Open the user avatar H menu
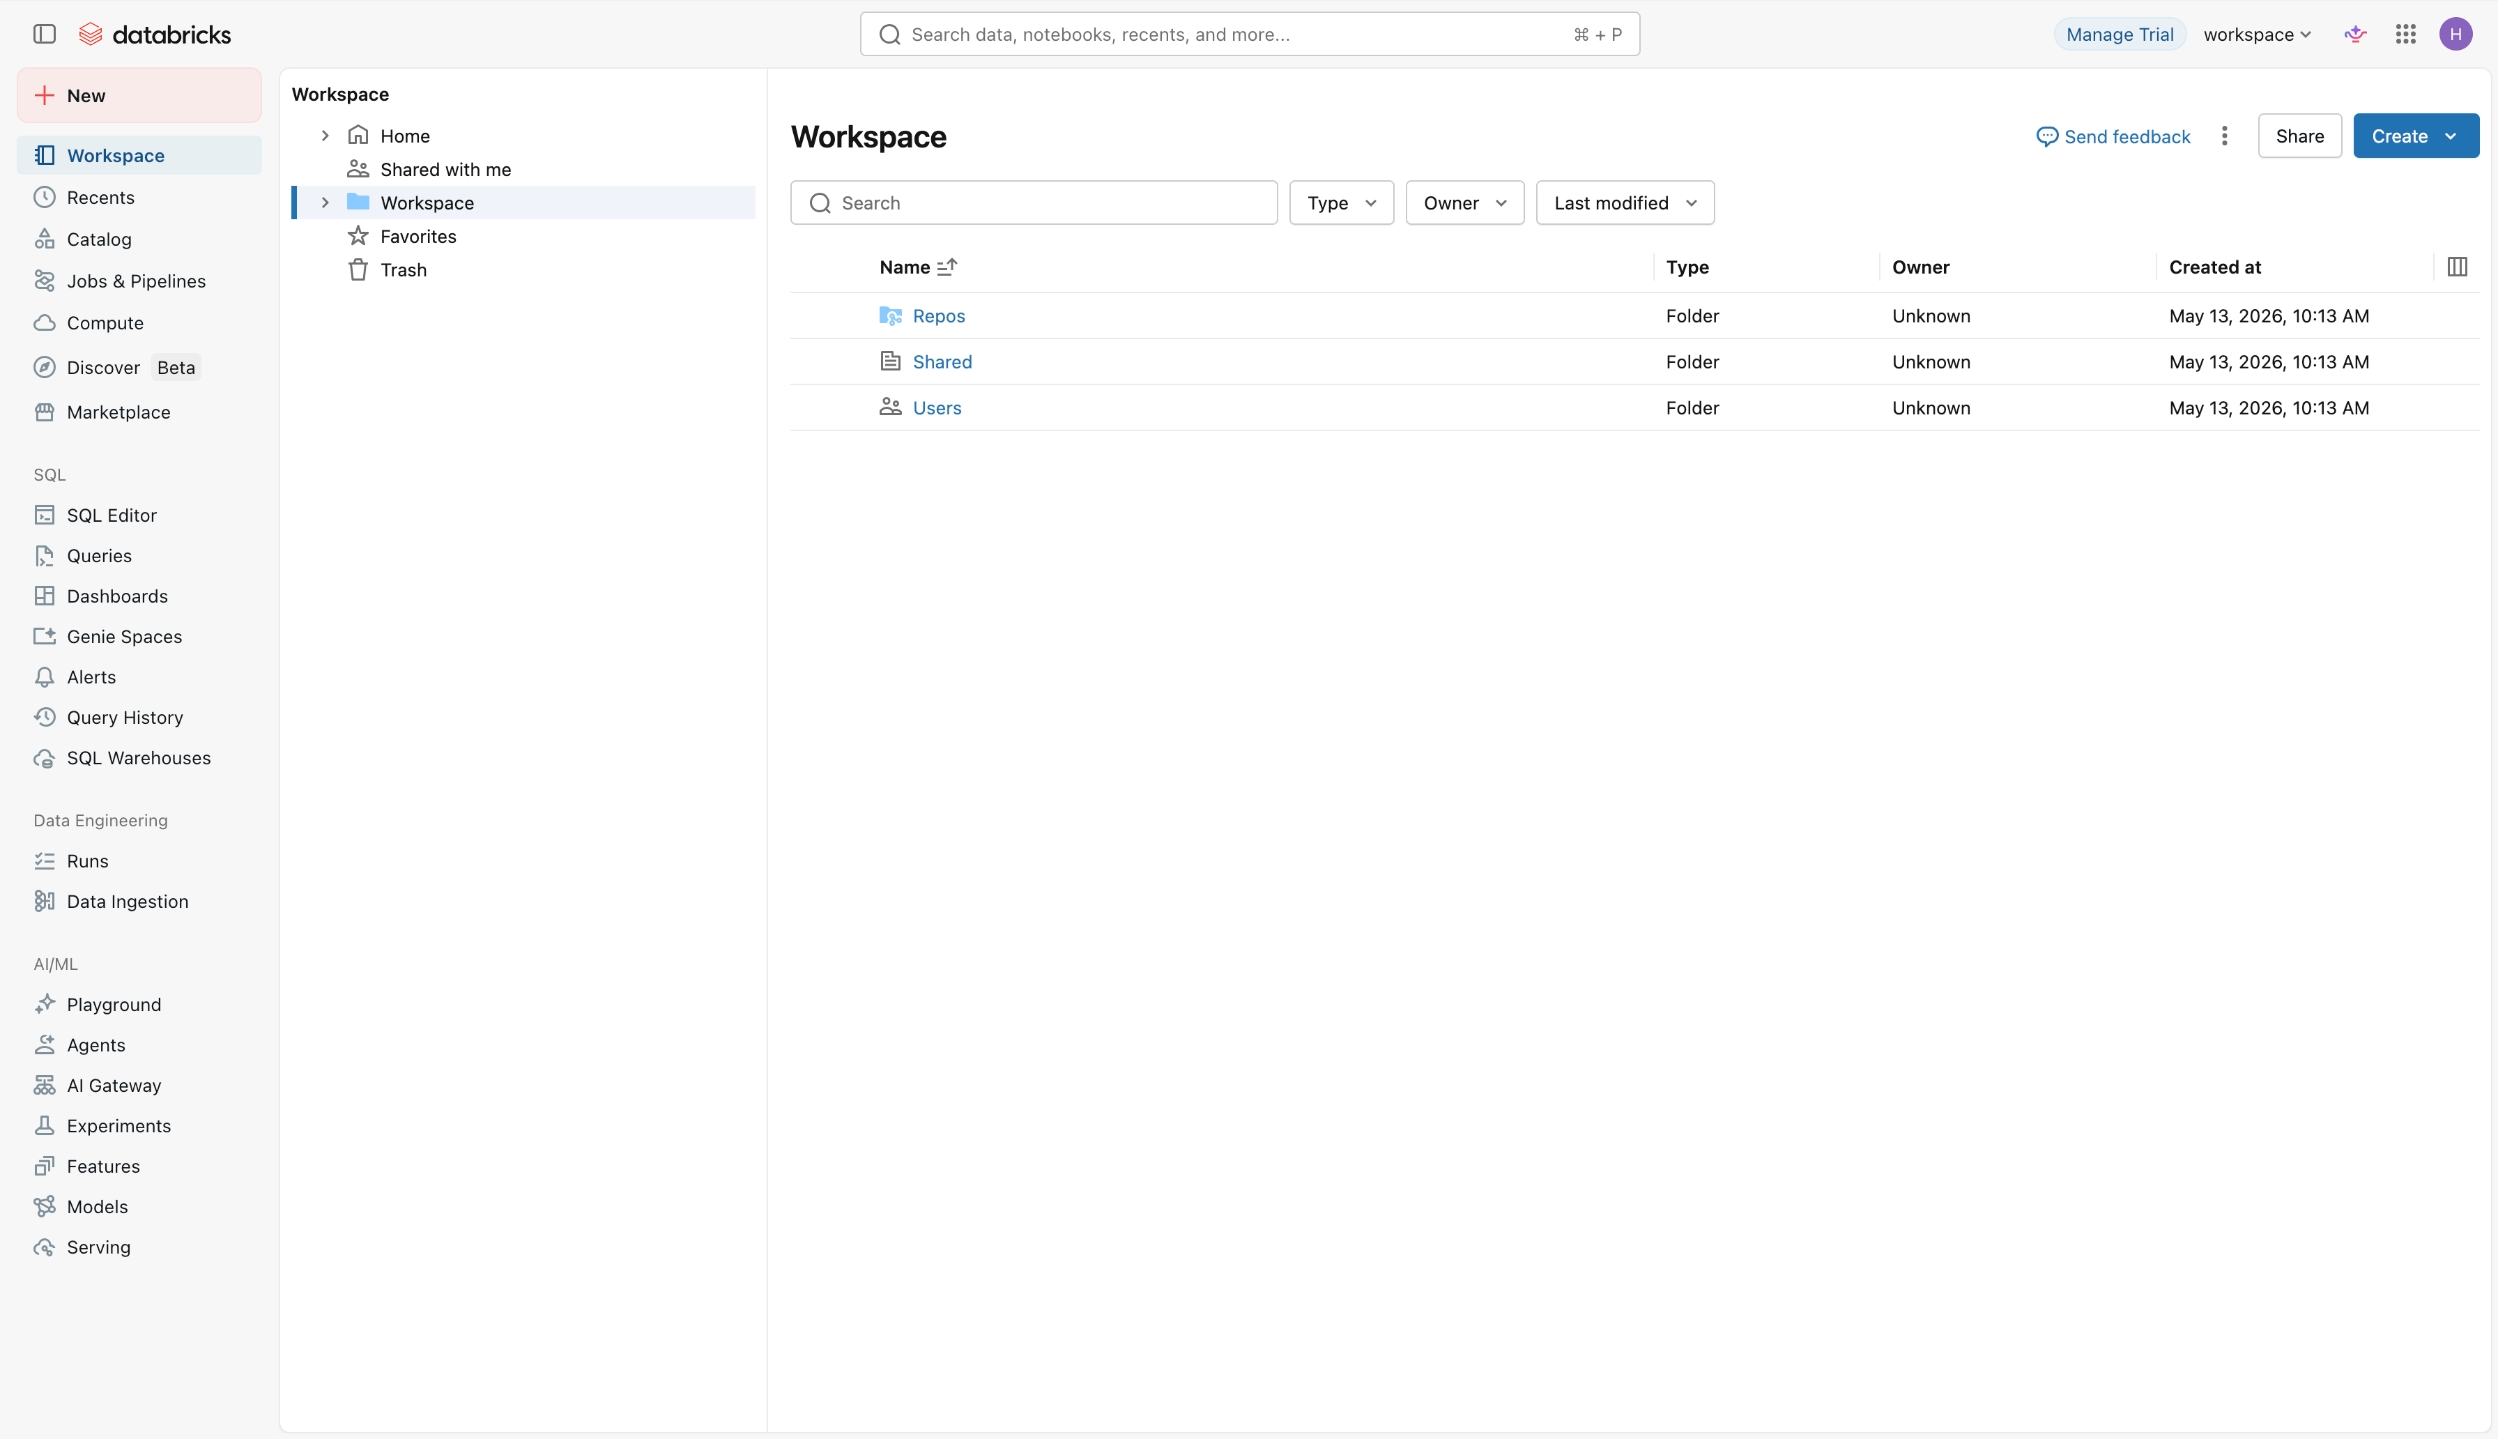The width and height of the screenshot is (2498, 1439). [2455, 34]
